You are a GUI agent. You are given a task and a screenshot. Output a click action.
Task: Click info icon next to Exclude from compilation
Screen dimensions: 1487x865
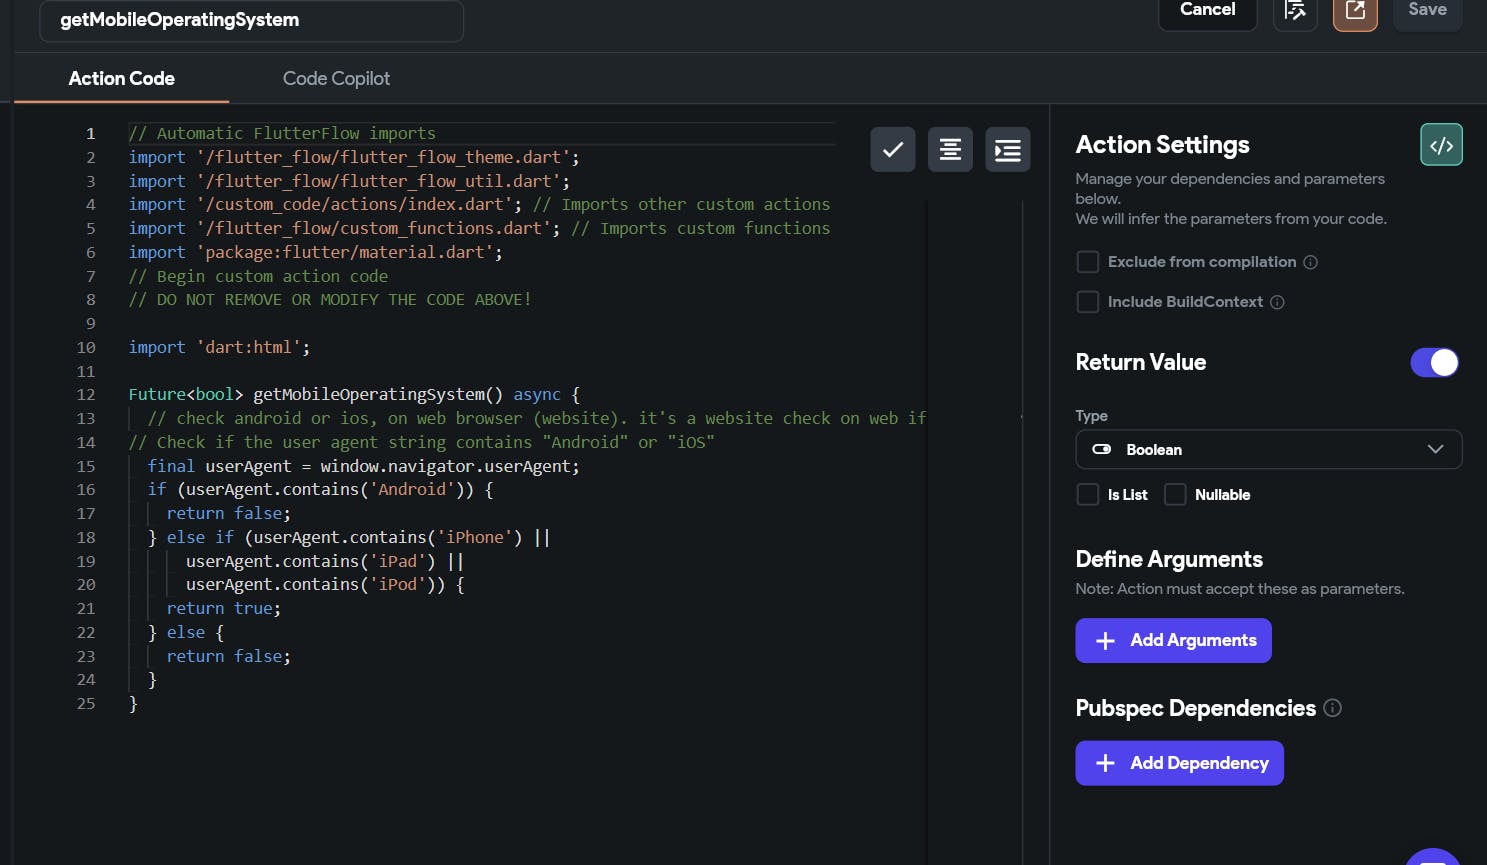point(1310,262)
